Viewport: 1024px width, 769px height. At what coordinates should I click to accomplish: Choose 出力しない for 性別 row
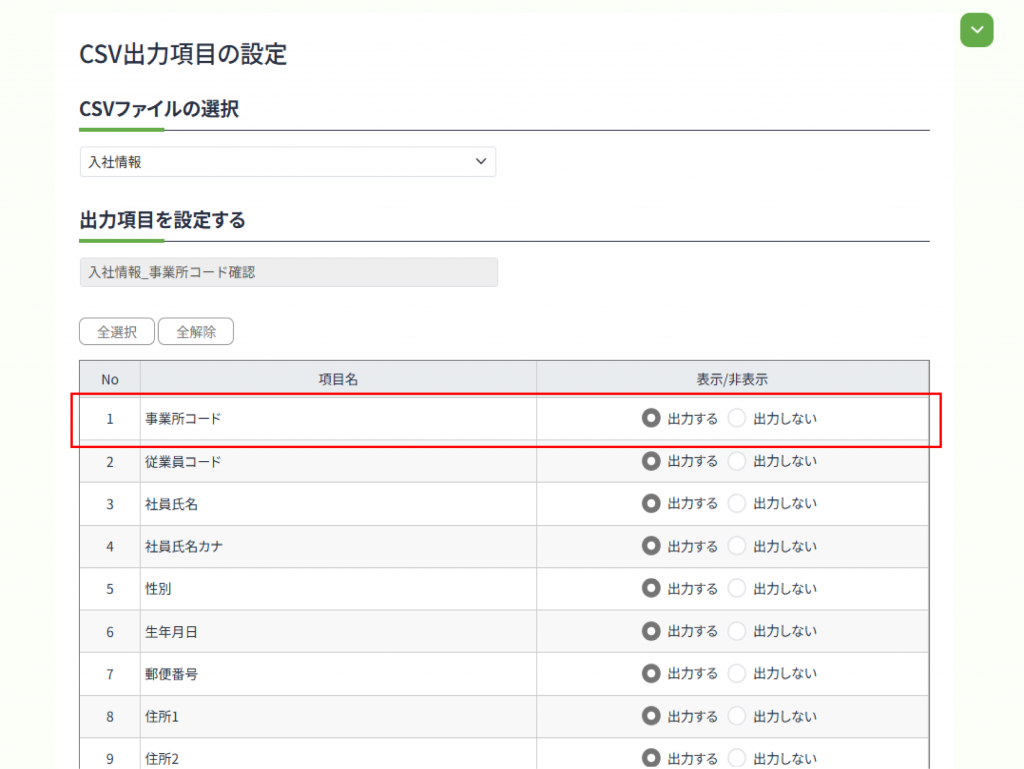pos(738,589)
